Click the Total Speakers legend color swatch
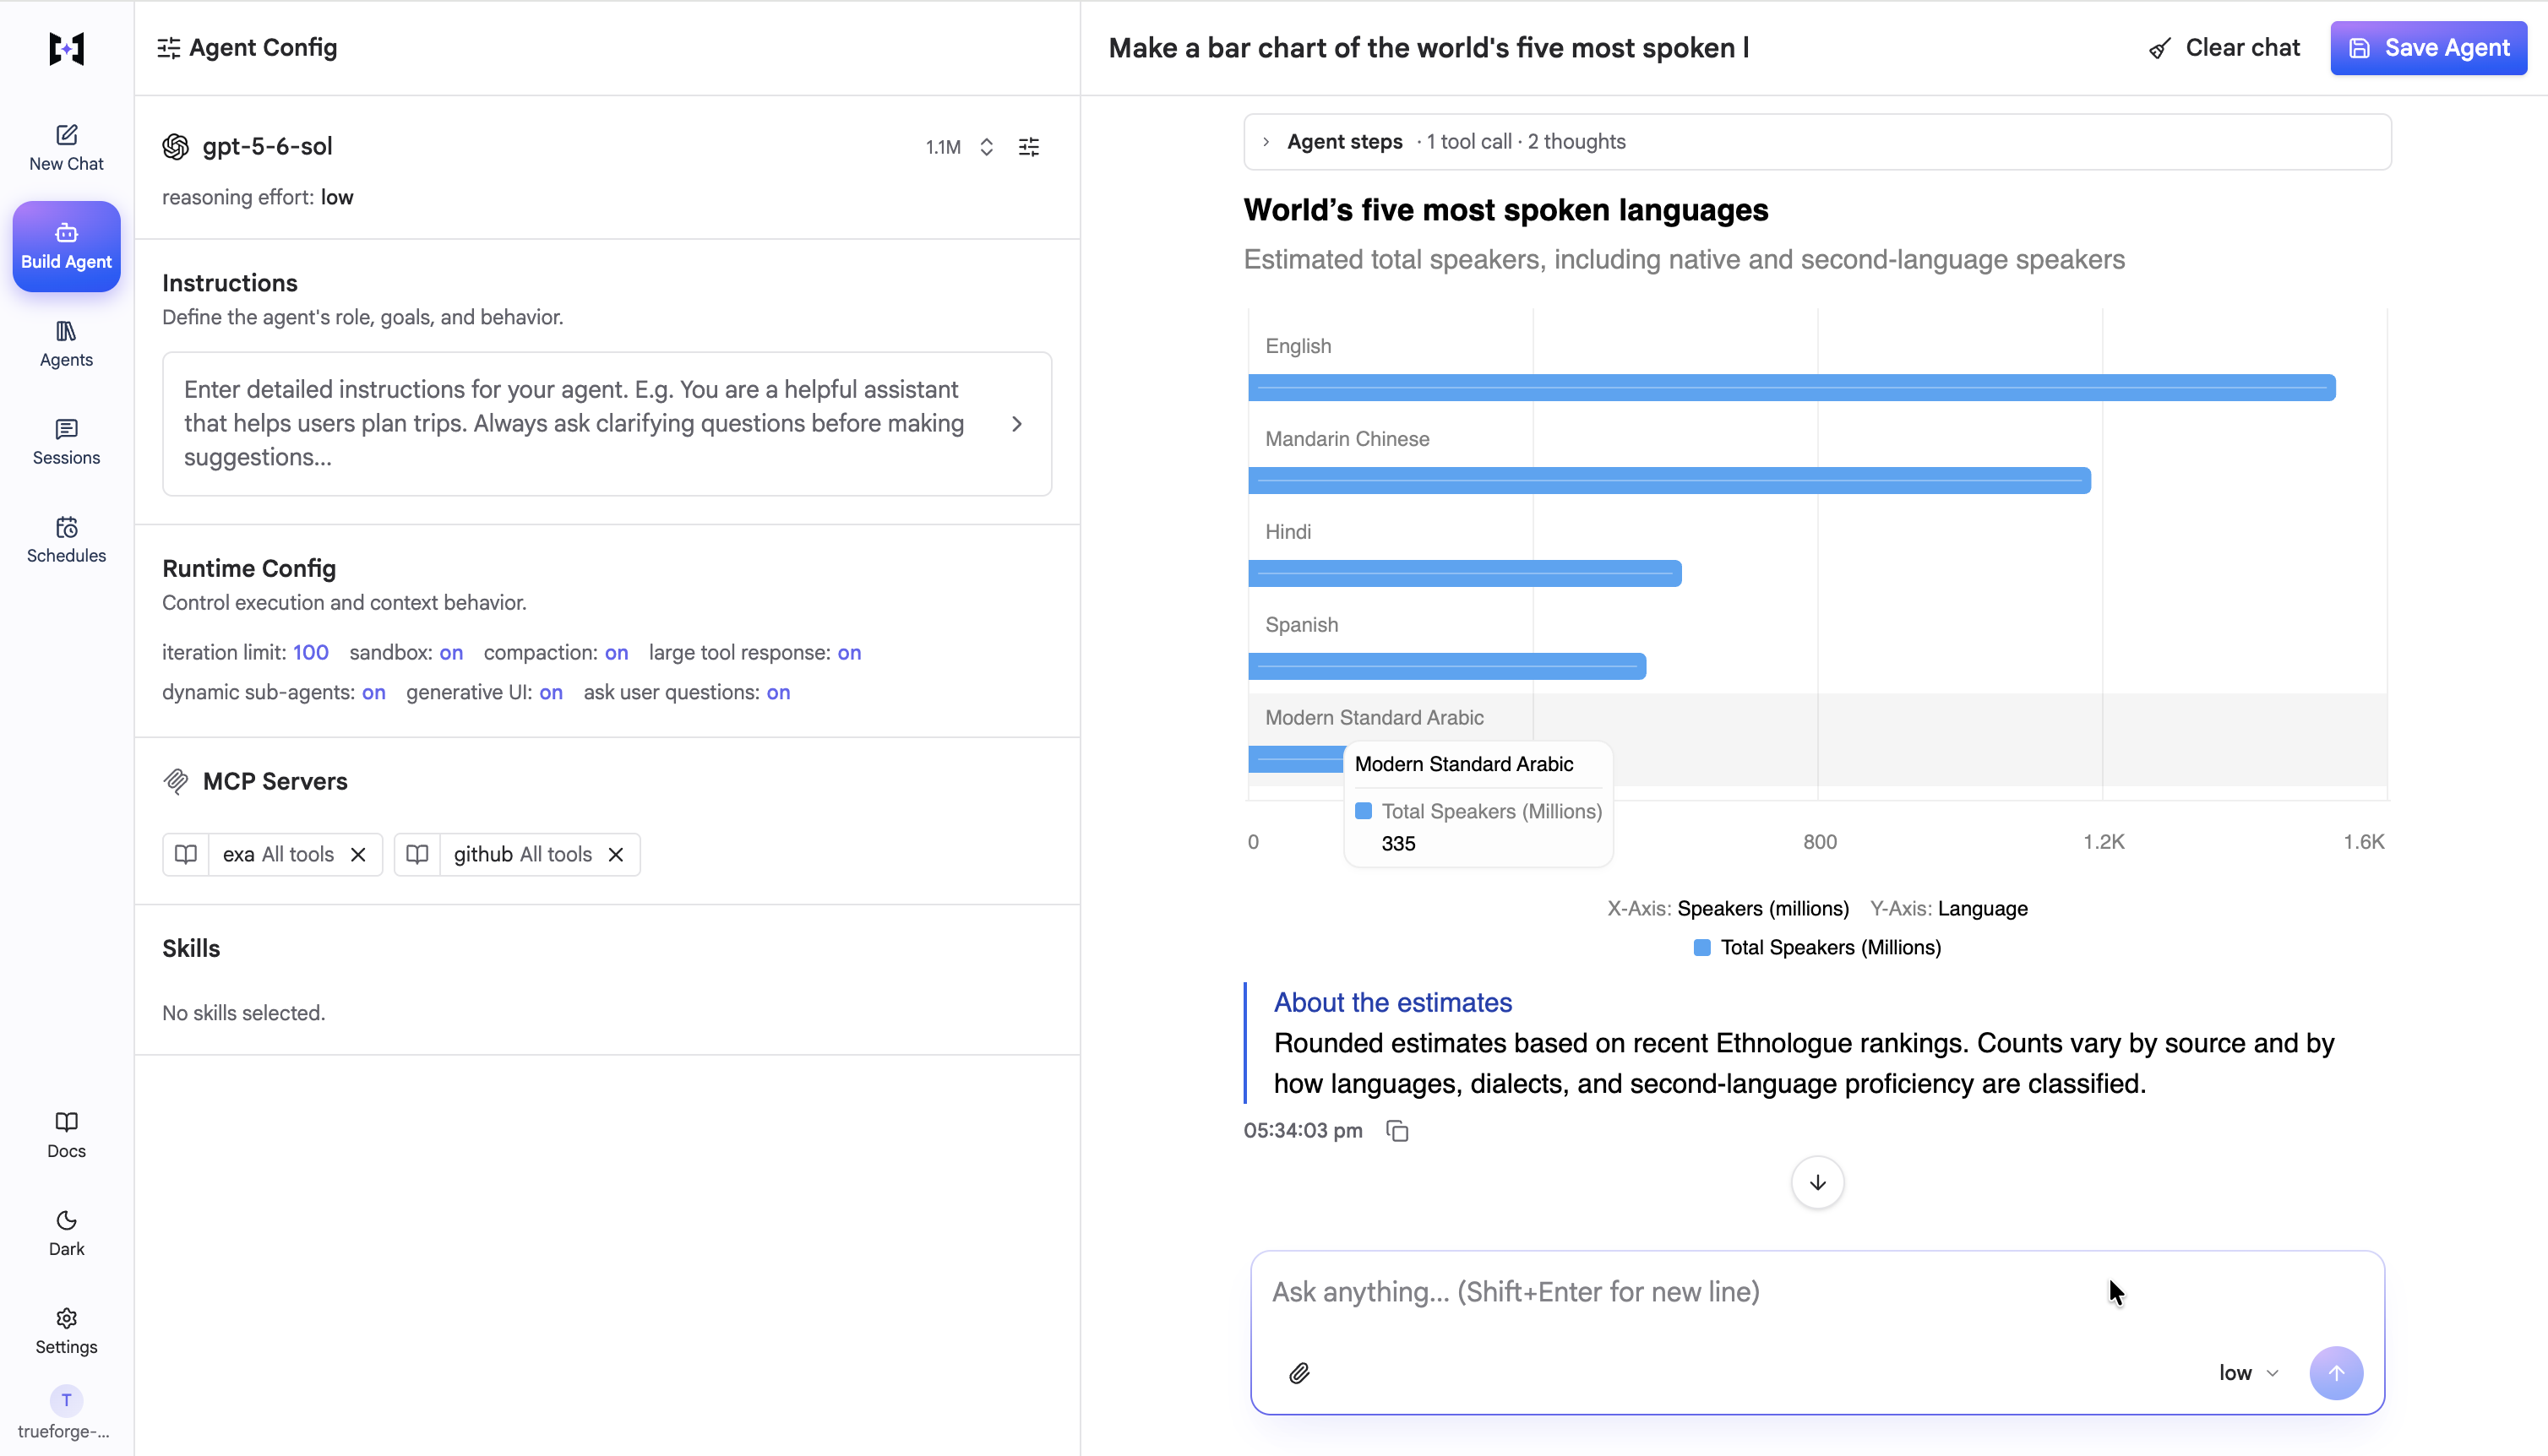Screen dimensions: 2548x1456 (x=1702, y=947)
